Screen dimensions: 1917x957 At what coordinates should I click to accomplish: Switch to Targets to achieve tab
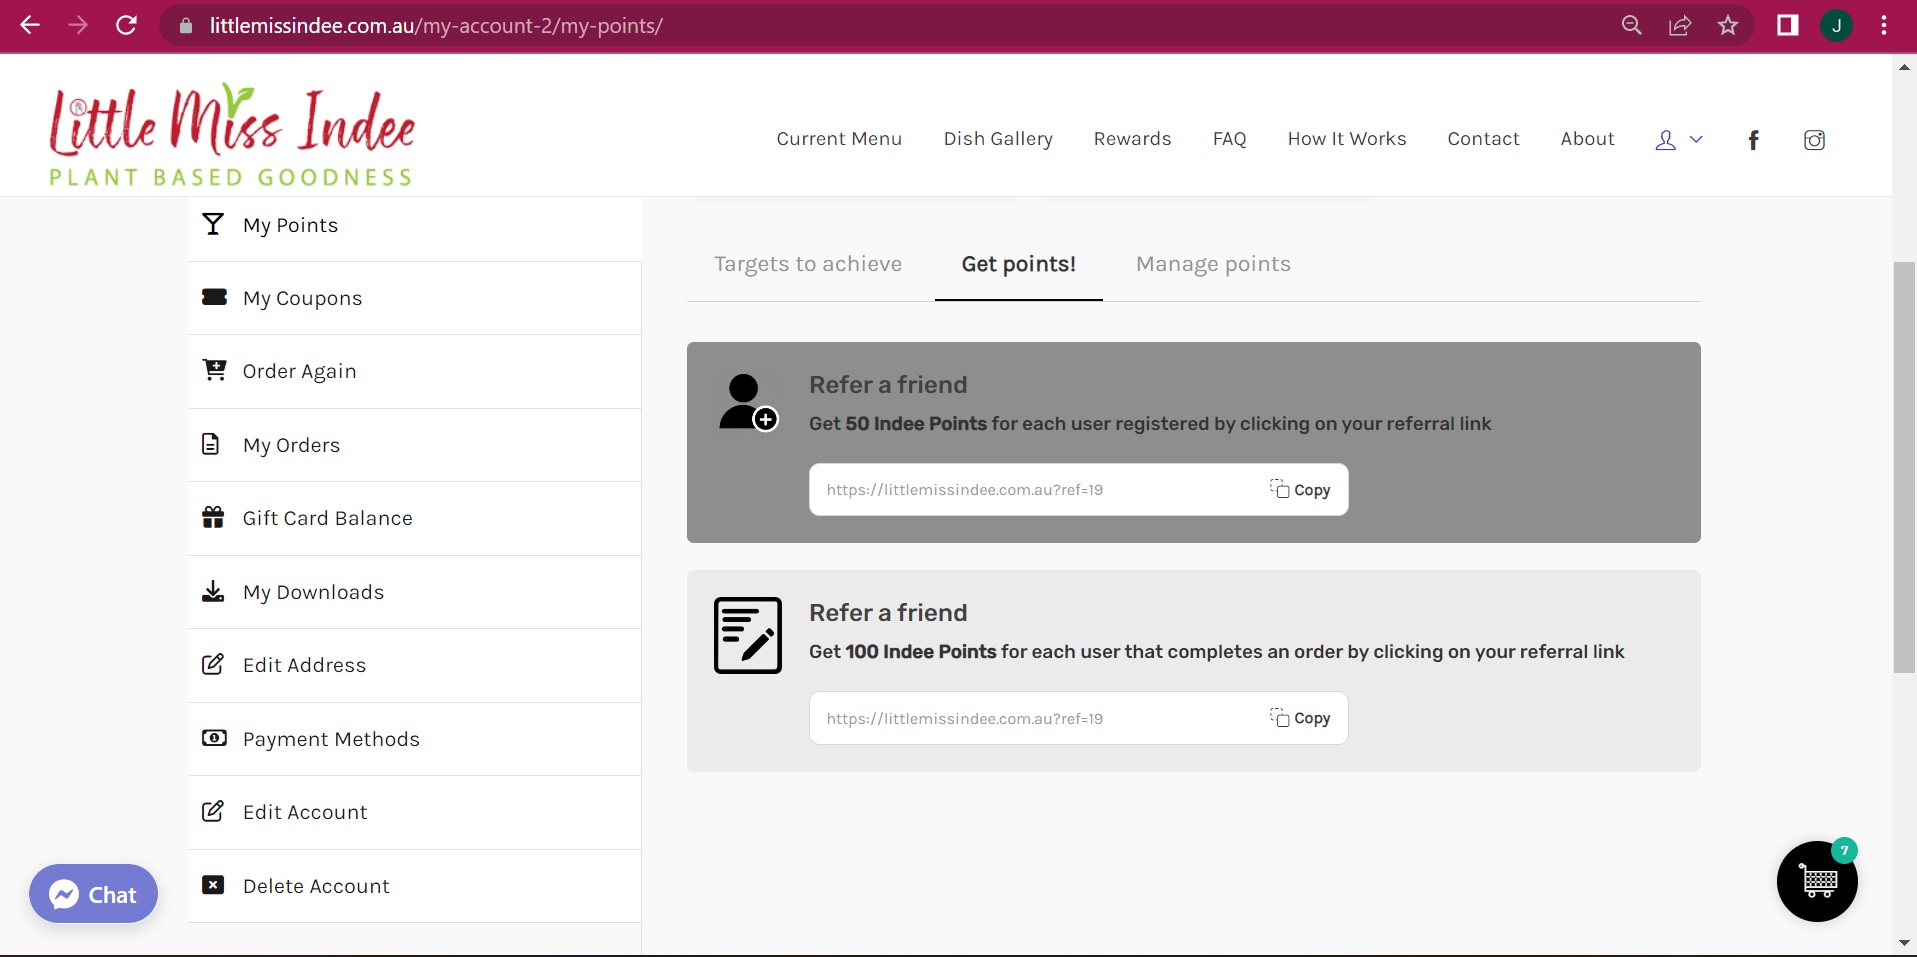(x=807, y=264)
